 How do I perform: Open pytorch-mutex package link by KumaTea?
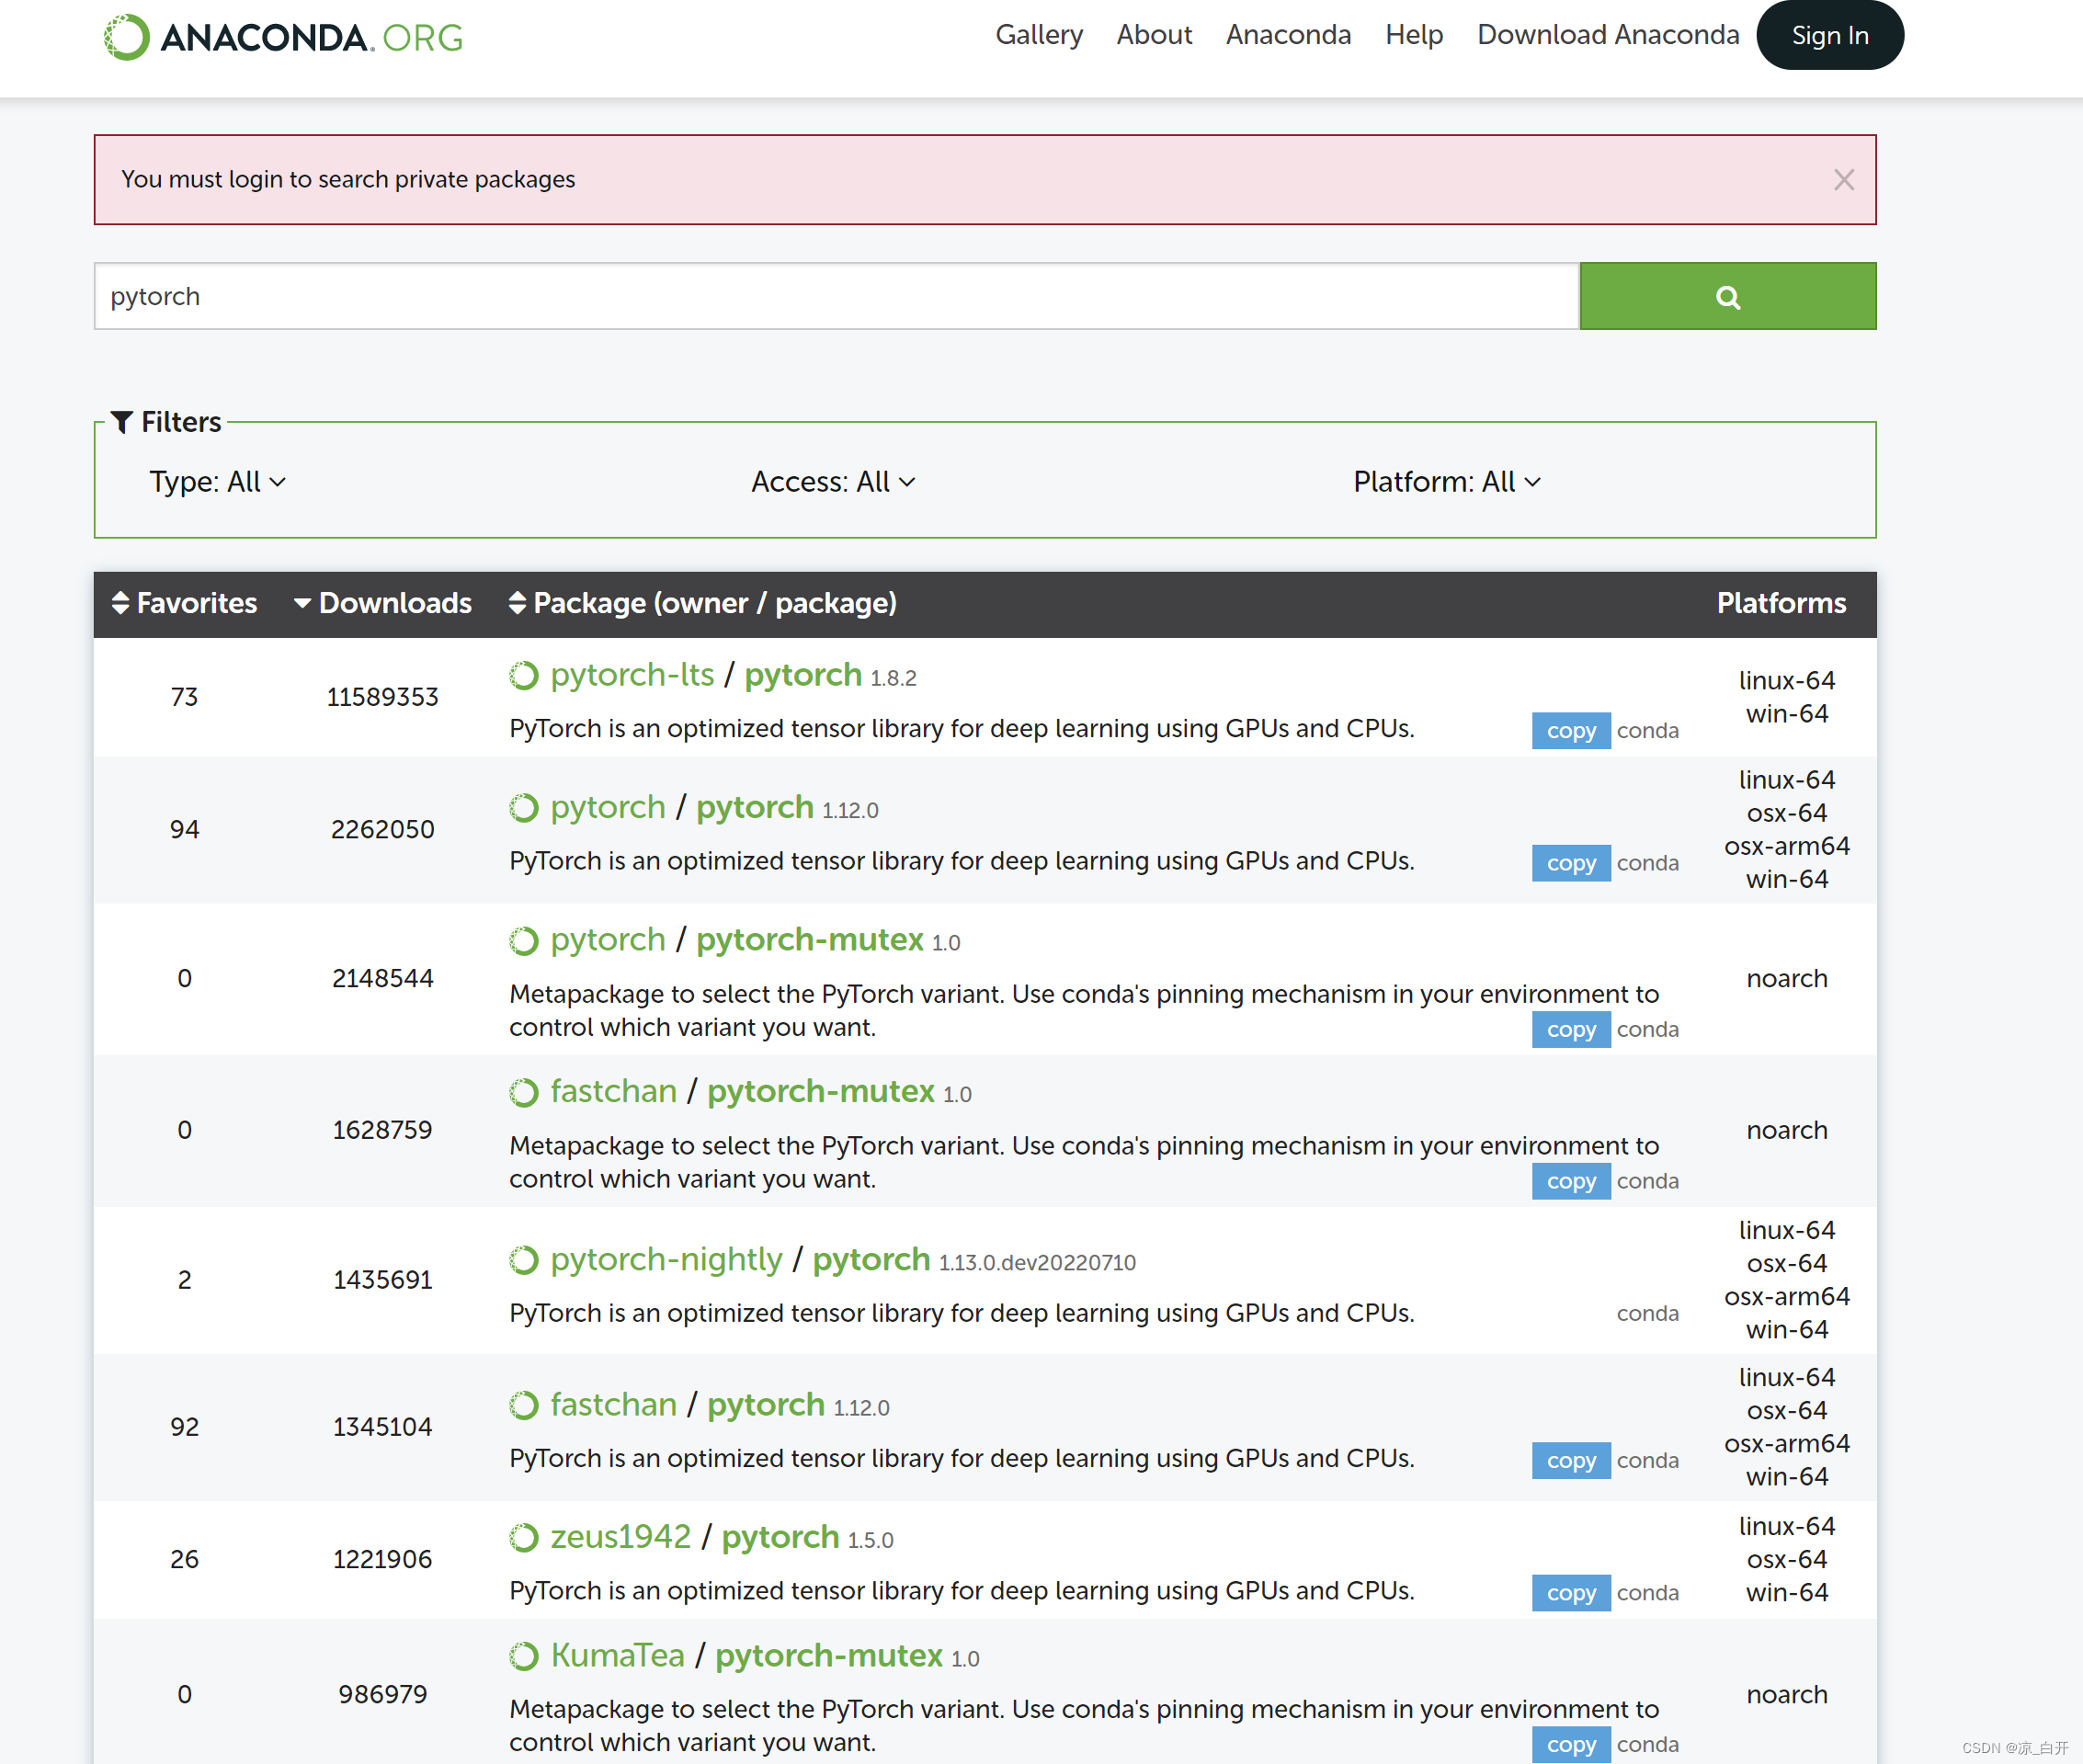pyautogui.click(x=829, y=1656)
